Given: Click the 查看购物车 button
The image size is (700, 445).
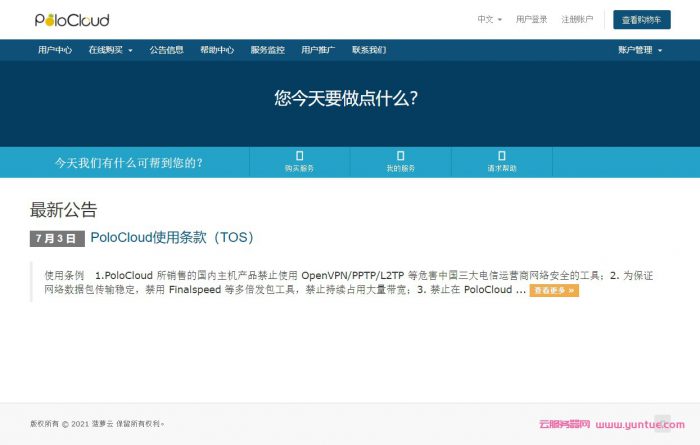Looking at the screenshot, I should 641,19.
